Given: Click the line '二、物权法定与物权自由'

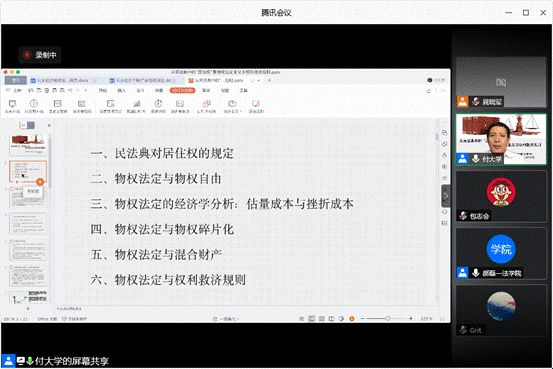Looking at the screenshot, I should [x=156, y=179].
